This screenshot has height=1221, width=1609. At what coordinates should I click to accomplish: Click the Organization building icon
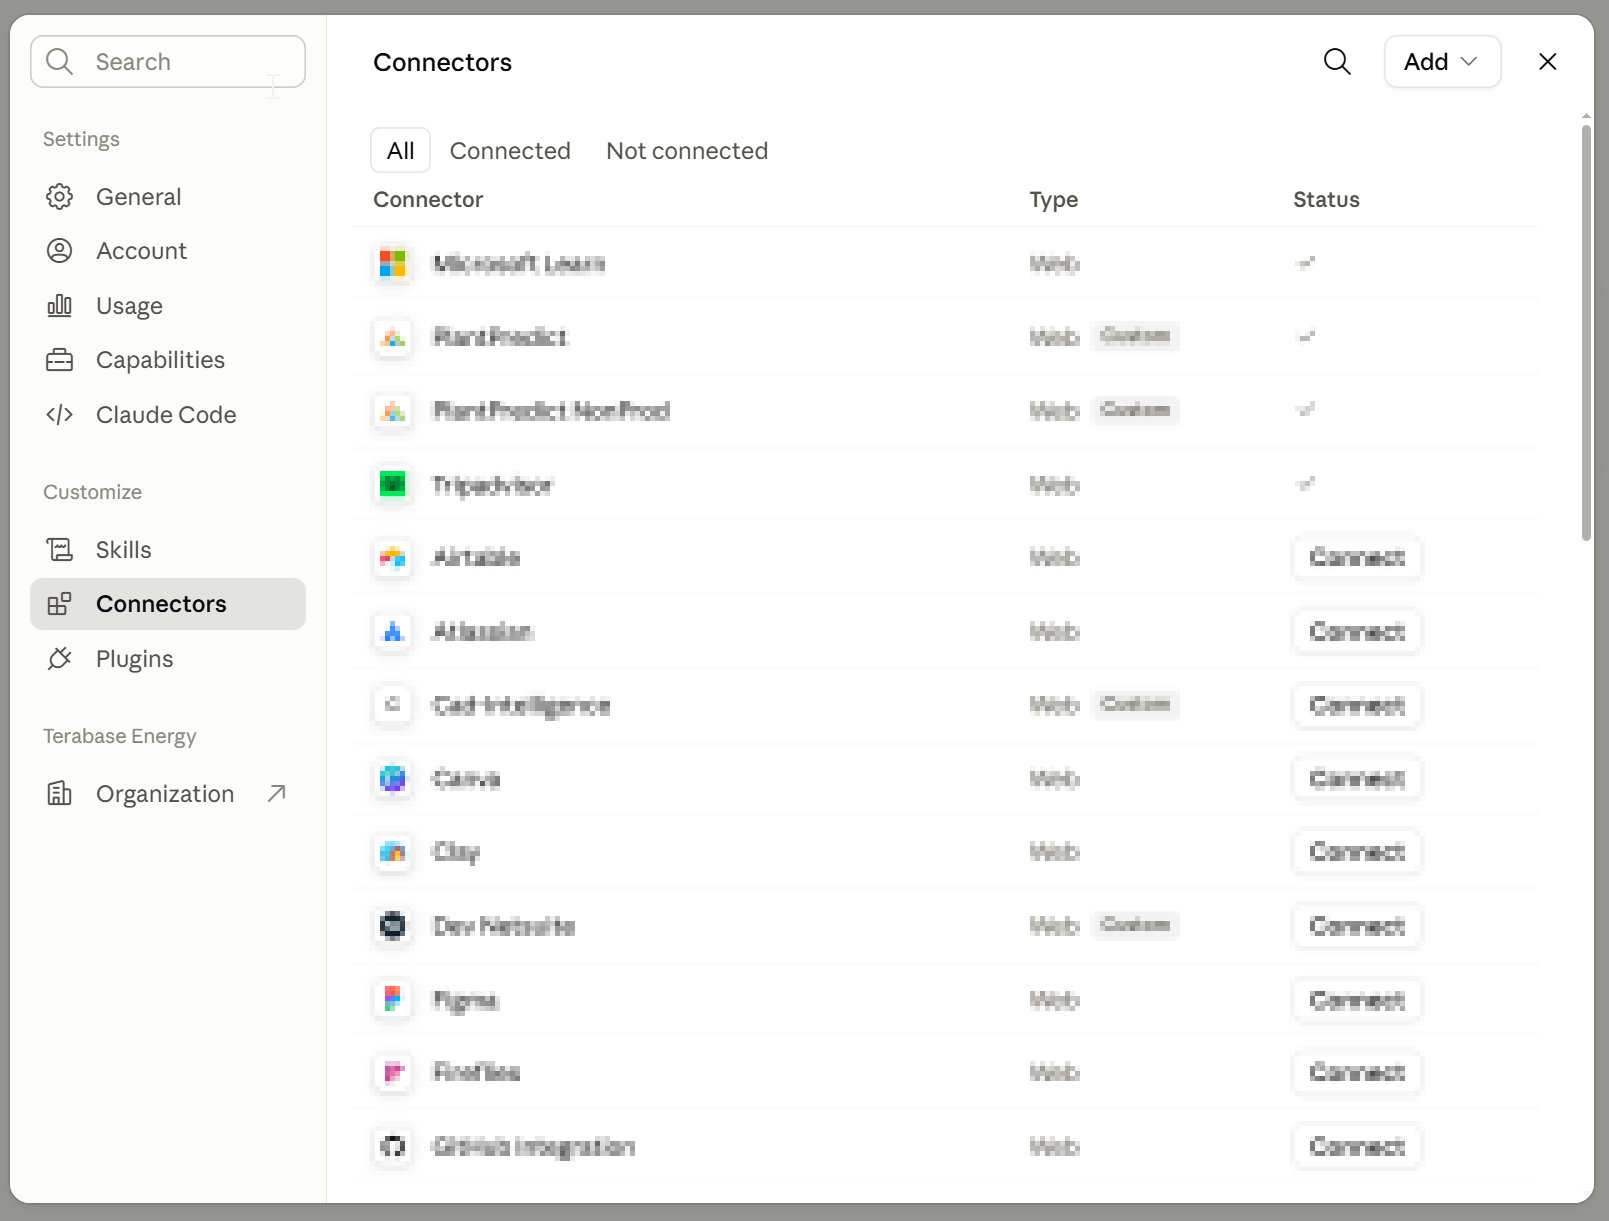[60, 794]
